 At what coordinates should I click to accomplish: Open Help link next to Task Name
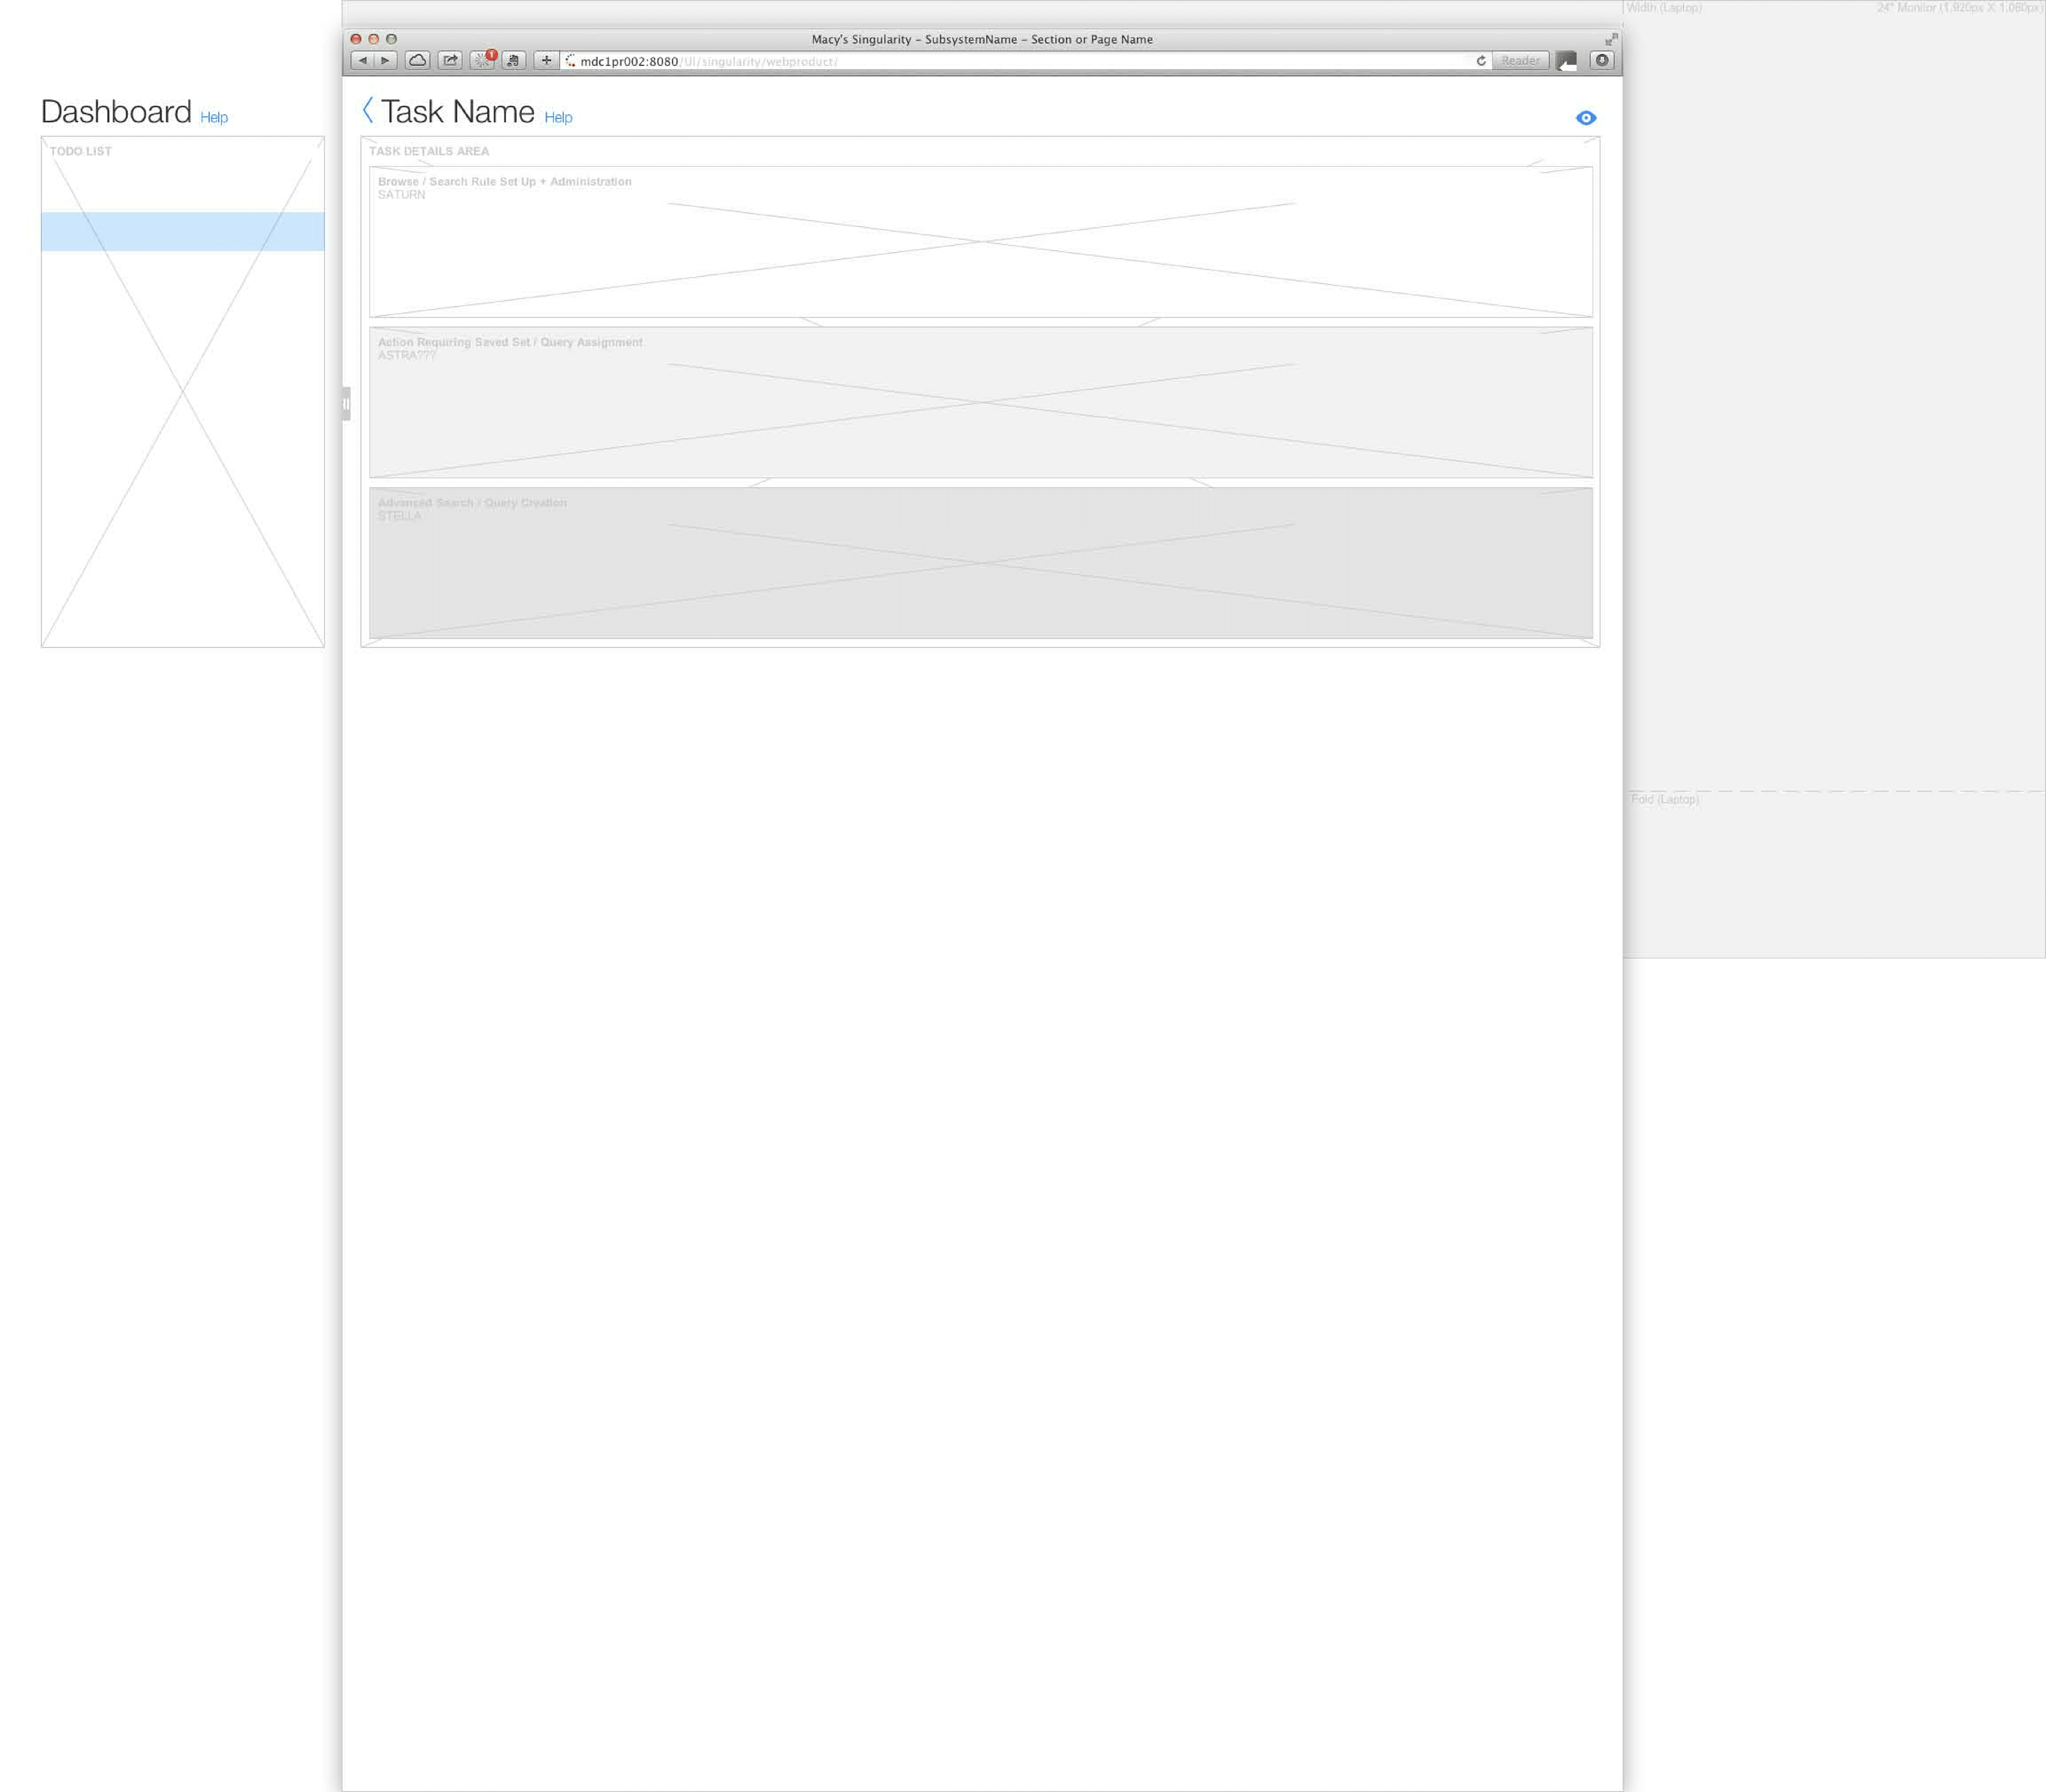558,118
